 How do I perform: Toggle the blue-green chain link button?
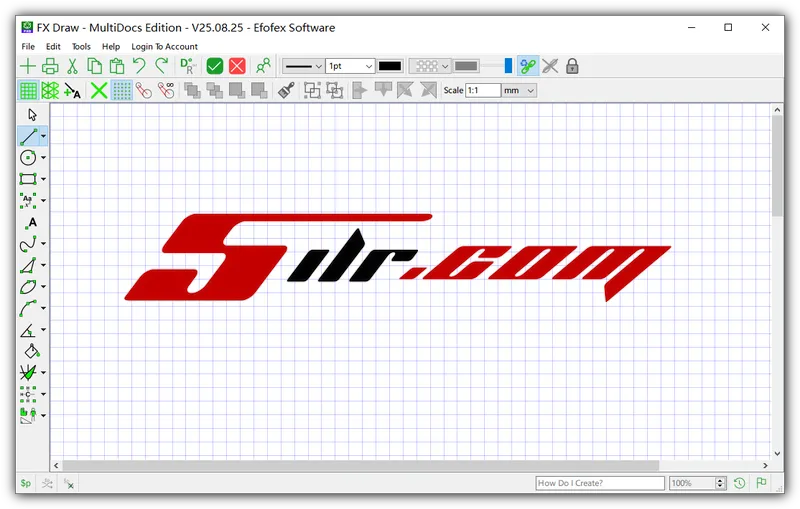(x=528, y=66)
